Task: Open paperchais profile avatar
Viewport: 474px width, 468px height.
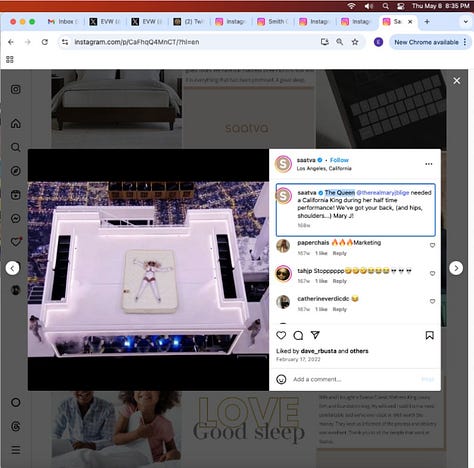Action: point(283,246)
